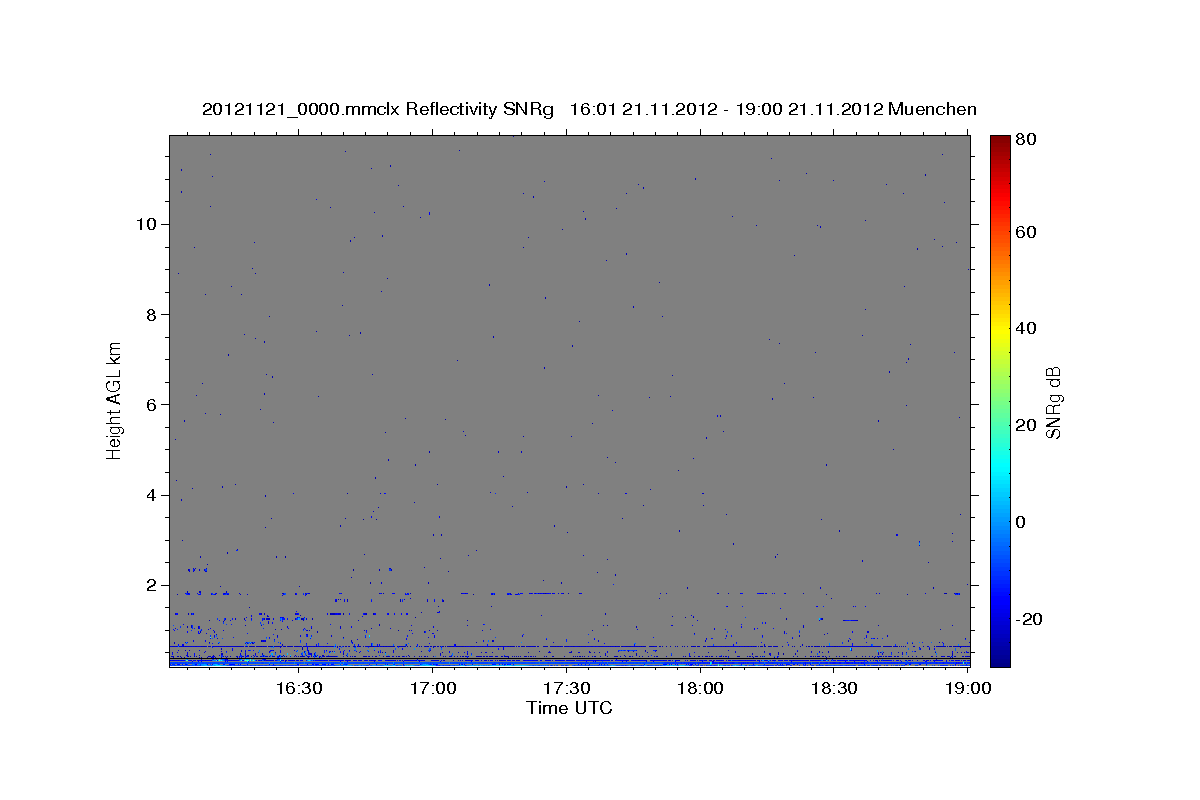Viewport: 1200px width, 800px height.
Task: Click the SNRg color scale bar
Action: click(1000, 401)
